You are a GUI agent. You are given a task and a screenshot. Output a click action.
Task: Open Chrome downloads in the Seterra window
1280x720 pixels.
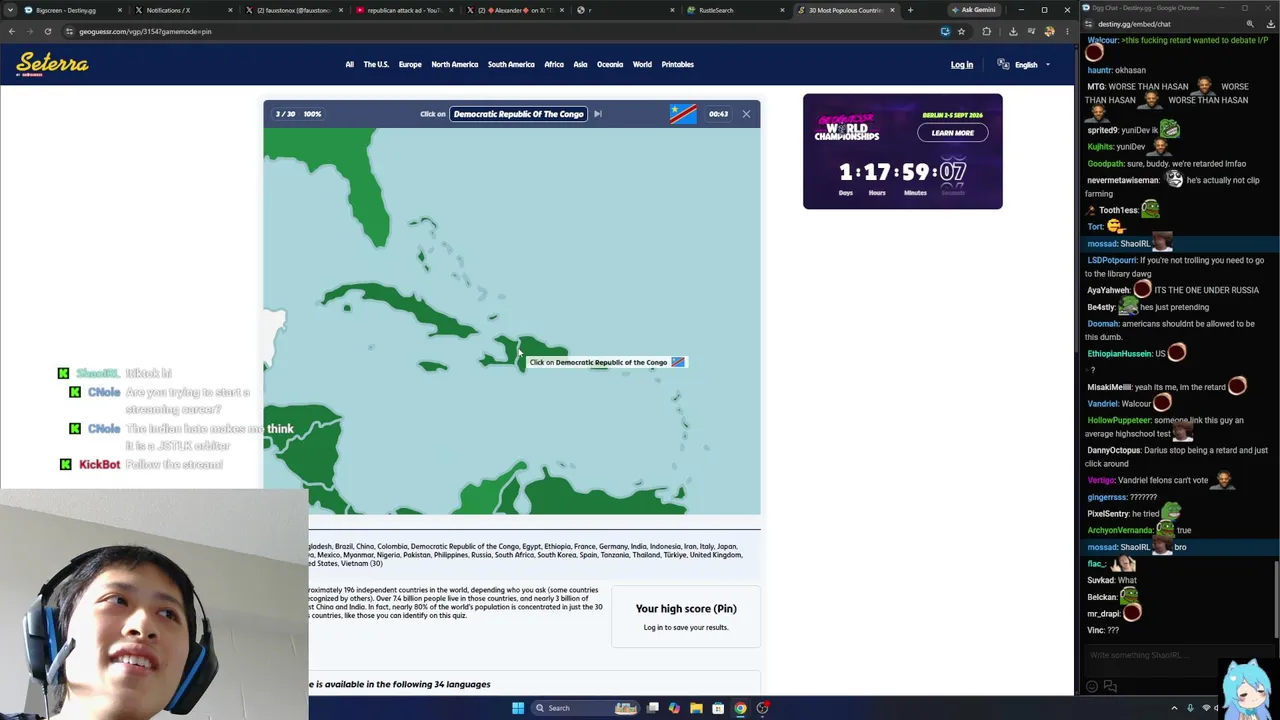pyautogui.click(x=1013, y=31)
